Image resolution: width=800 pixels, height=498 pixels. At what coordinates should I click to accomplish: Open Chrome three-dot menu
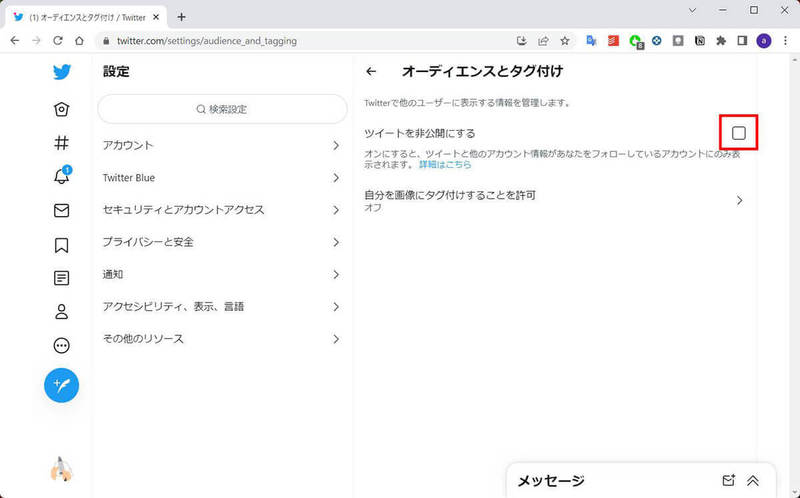point(785,41)
